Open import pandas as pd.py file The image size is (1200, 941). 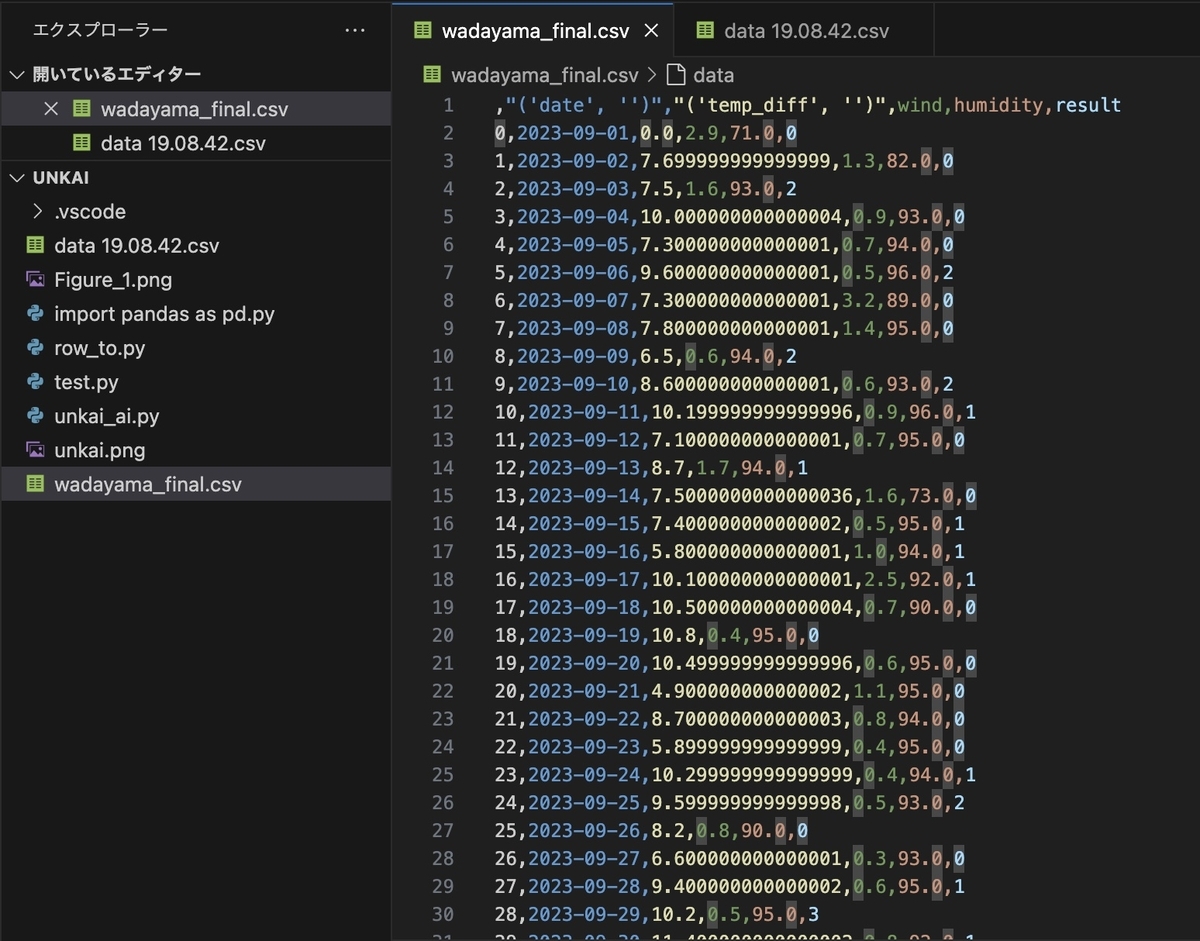pos(195,314)
